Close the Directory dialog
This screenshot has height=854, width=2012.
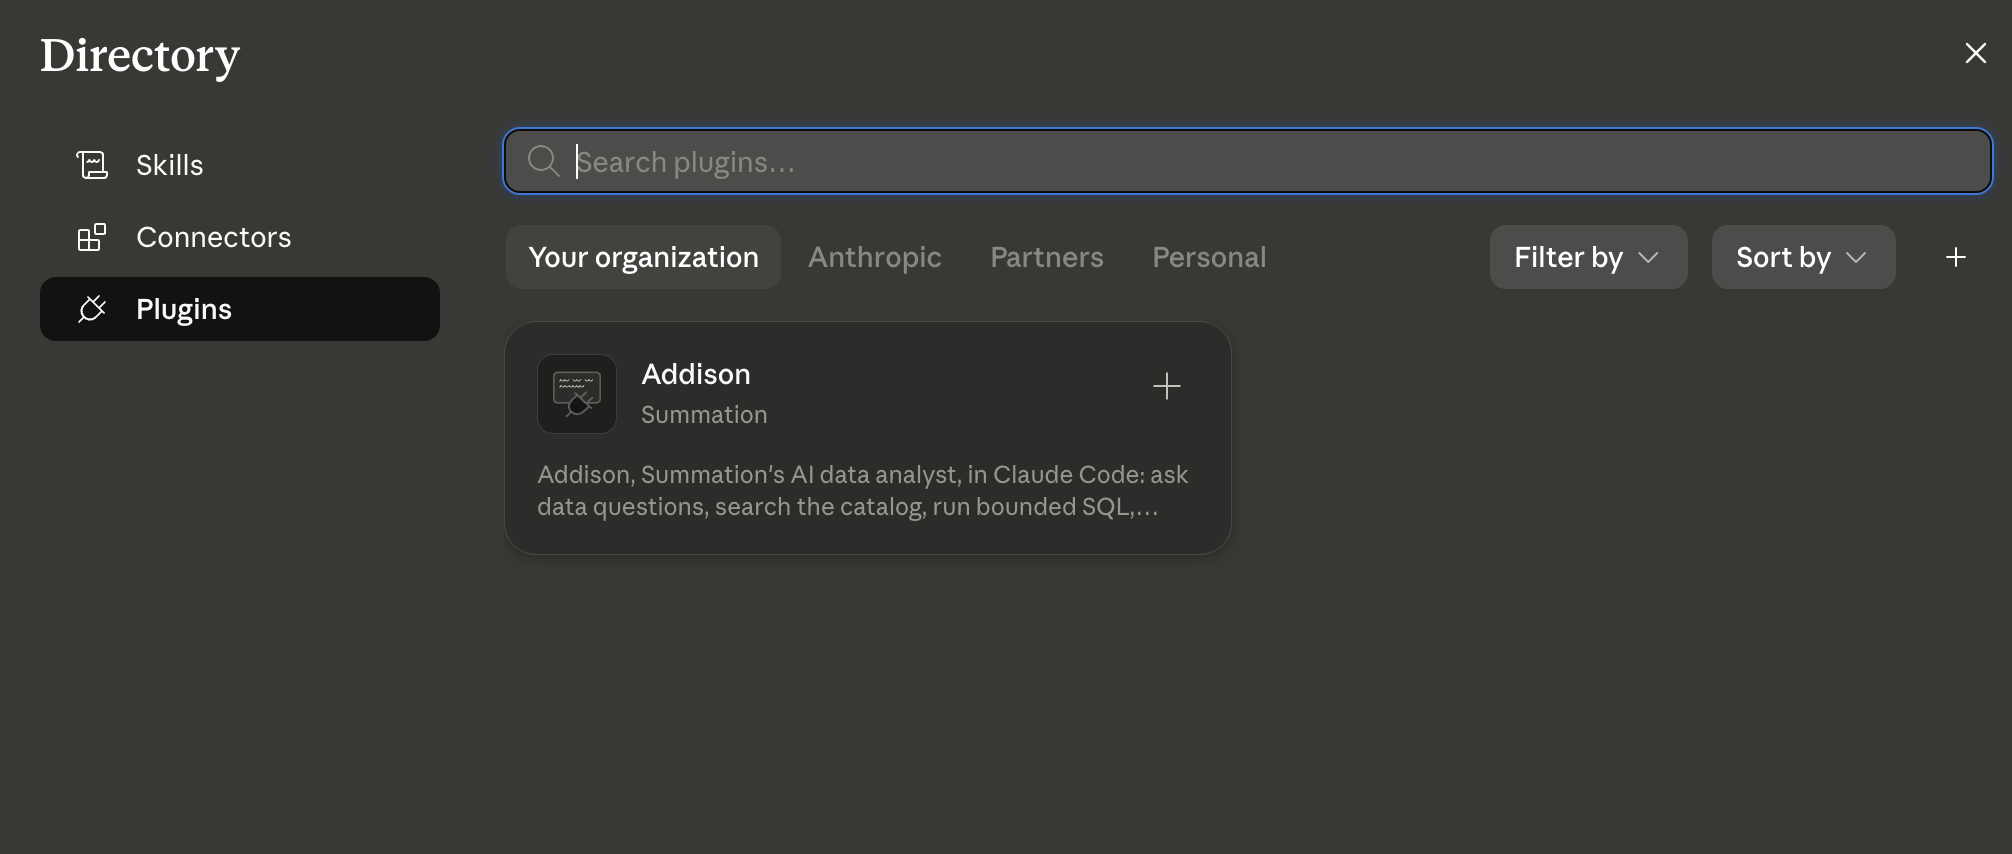1975,53
